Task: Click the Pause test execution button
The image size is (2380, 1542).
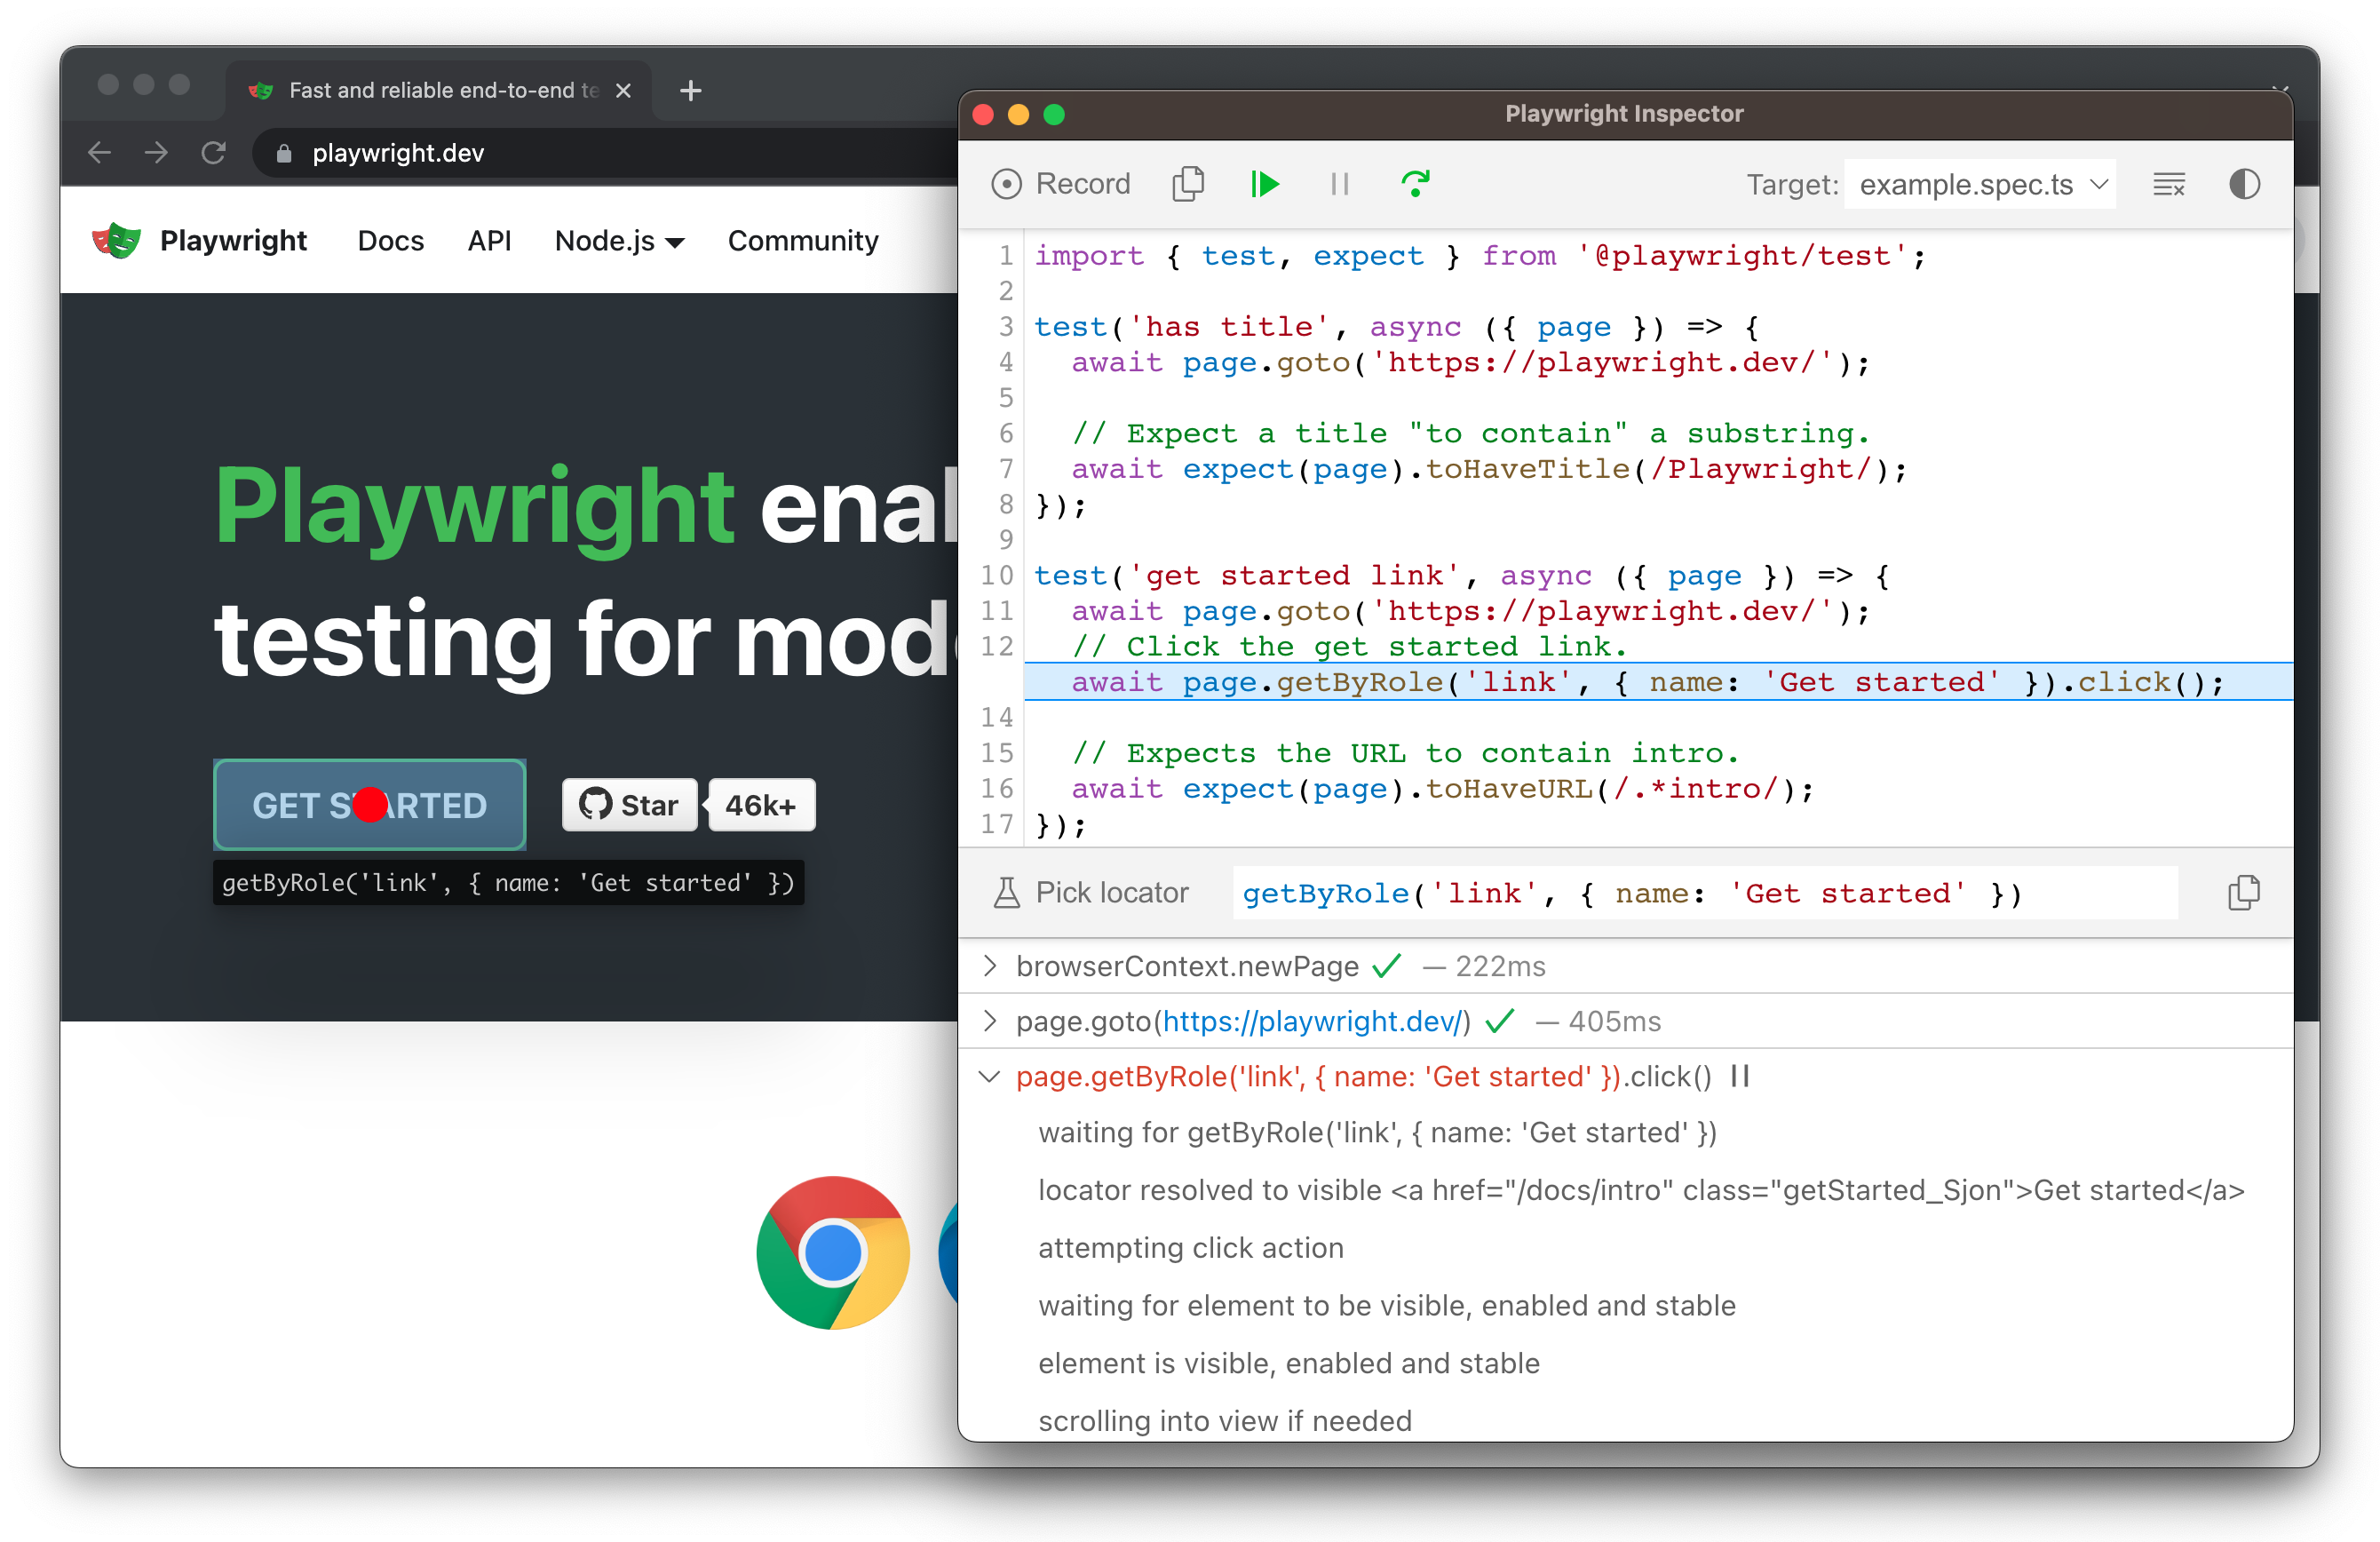Action: click(1337, 184)
